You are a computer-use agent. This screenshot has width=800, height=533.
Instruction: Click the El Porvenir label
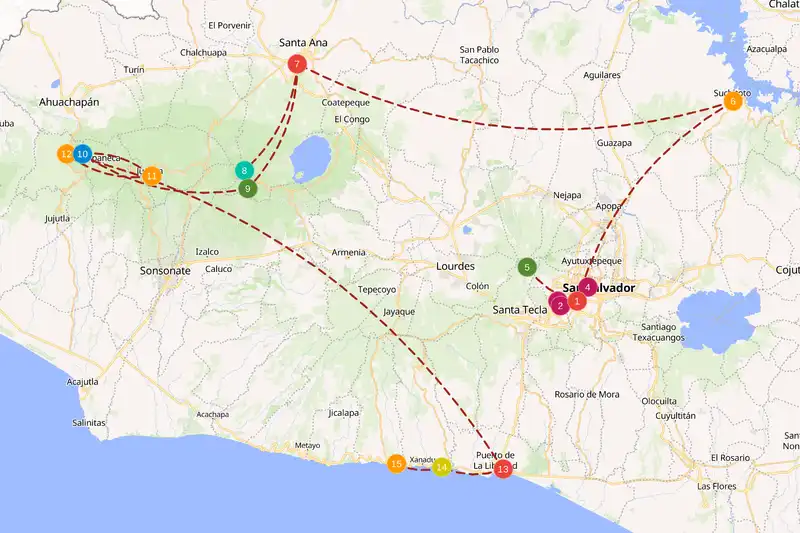(x=230, y=26)
